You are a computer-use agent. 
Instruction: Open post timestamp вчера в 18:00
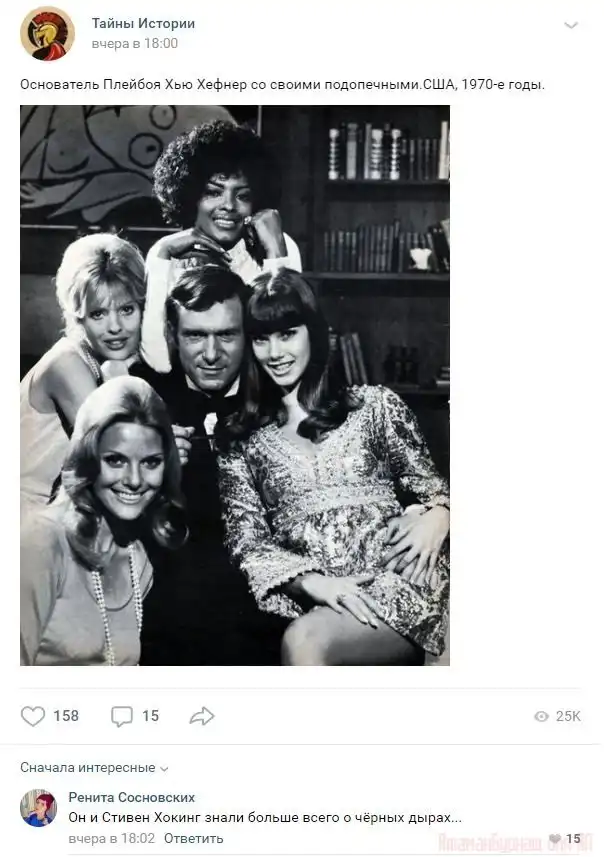pos(134,43)
